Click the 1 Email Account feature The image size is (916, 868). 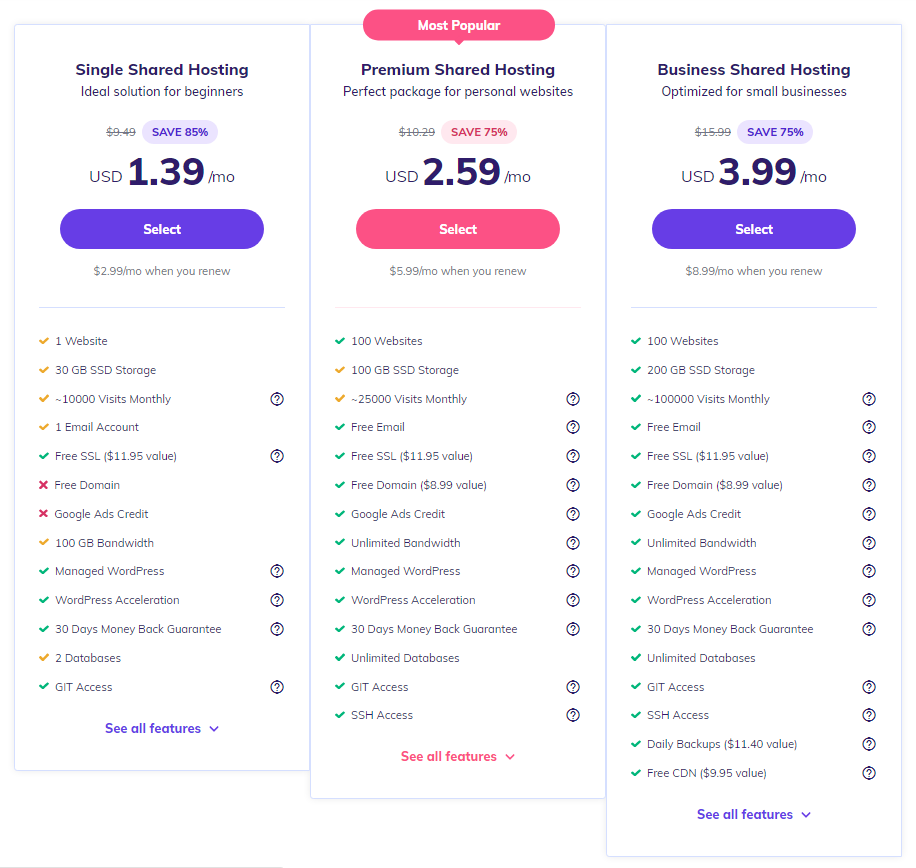89,427
